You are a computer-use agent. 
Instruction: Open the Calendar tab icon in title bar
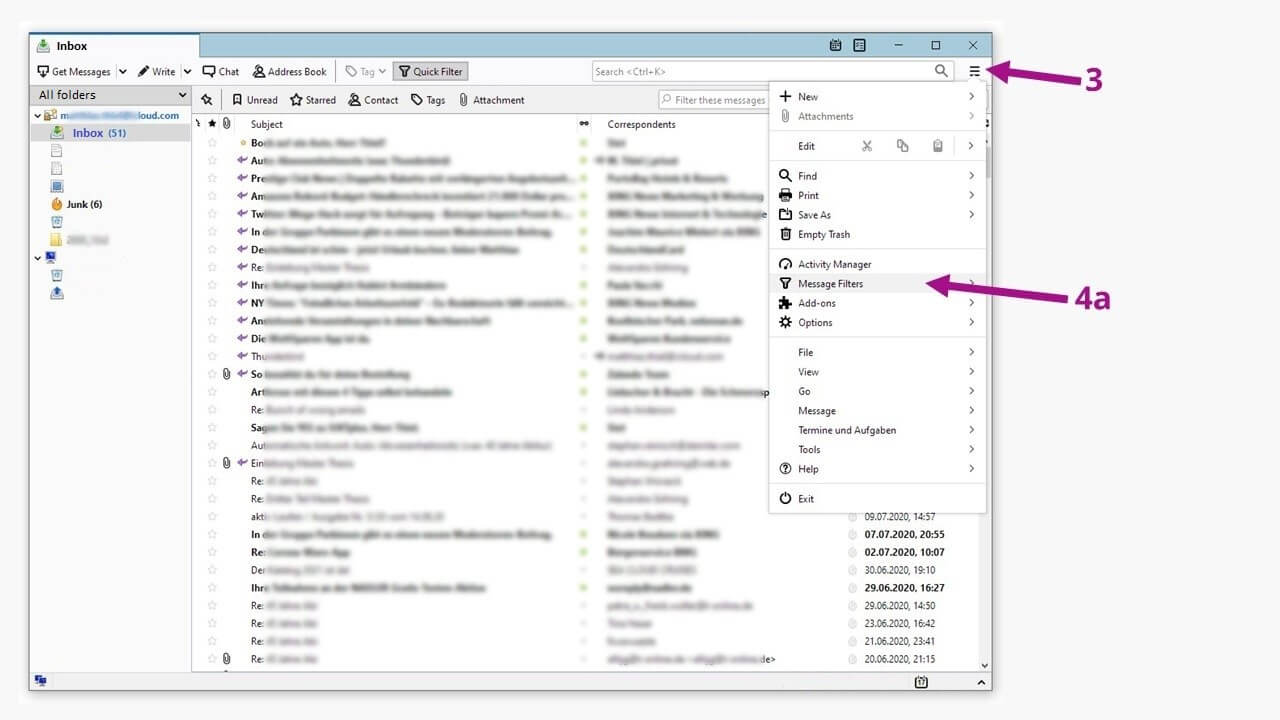[836, 45]
